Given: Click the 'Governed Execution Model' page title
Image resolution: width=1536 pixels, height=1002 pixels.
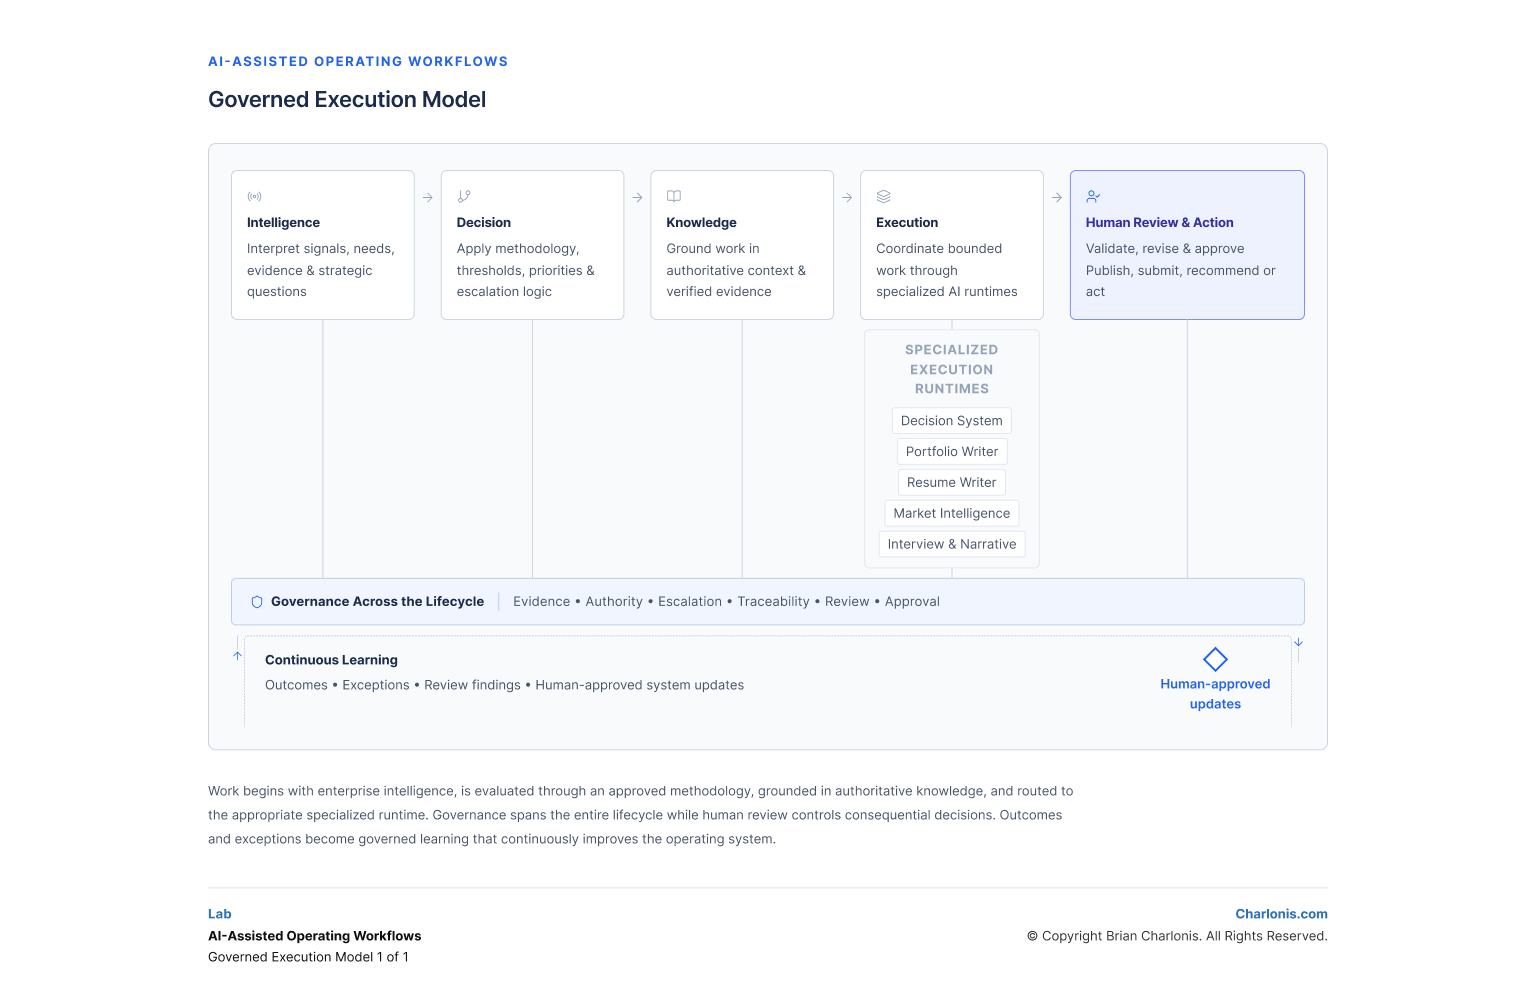Looking at the screenshot, I should 347,100.
